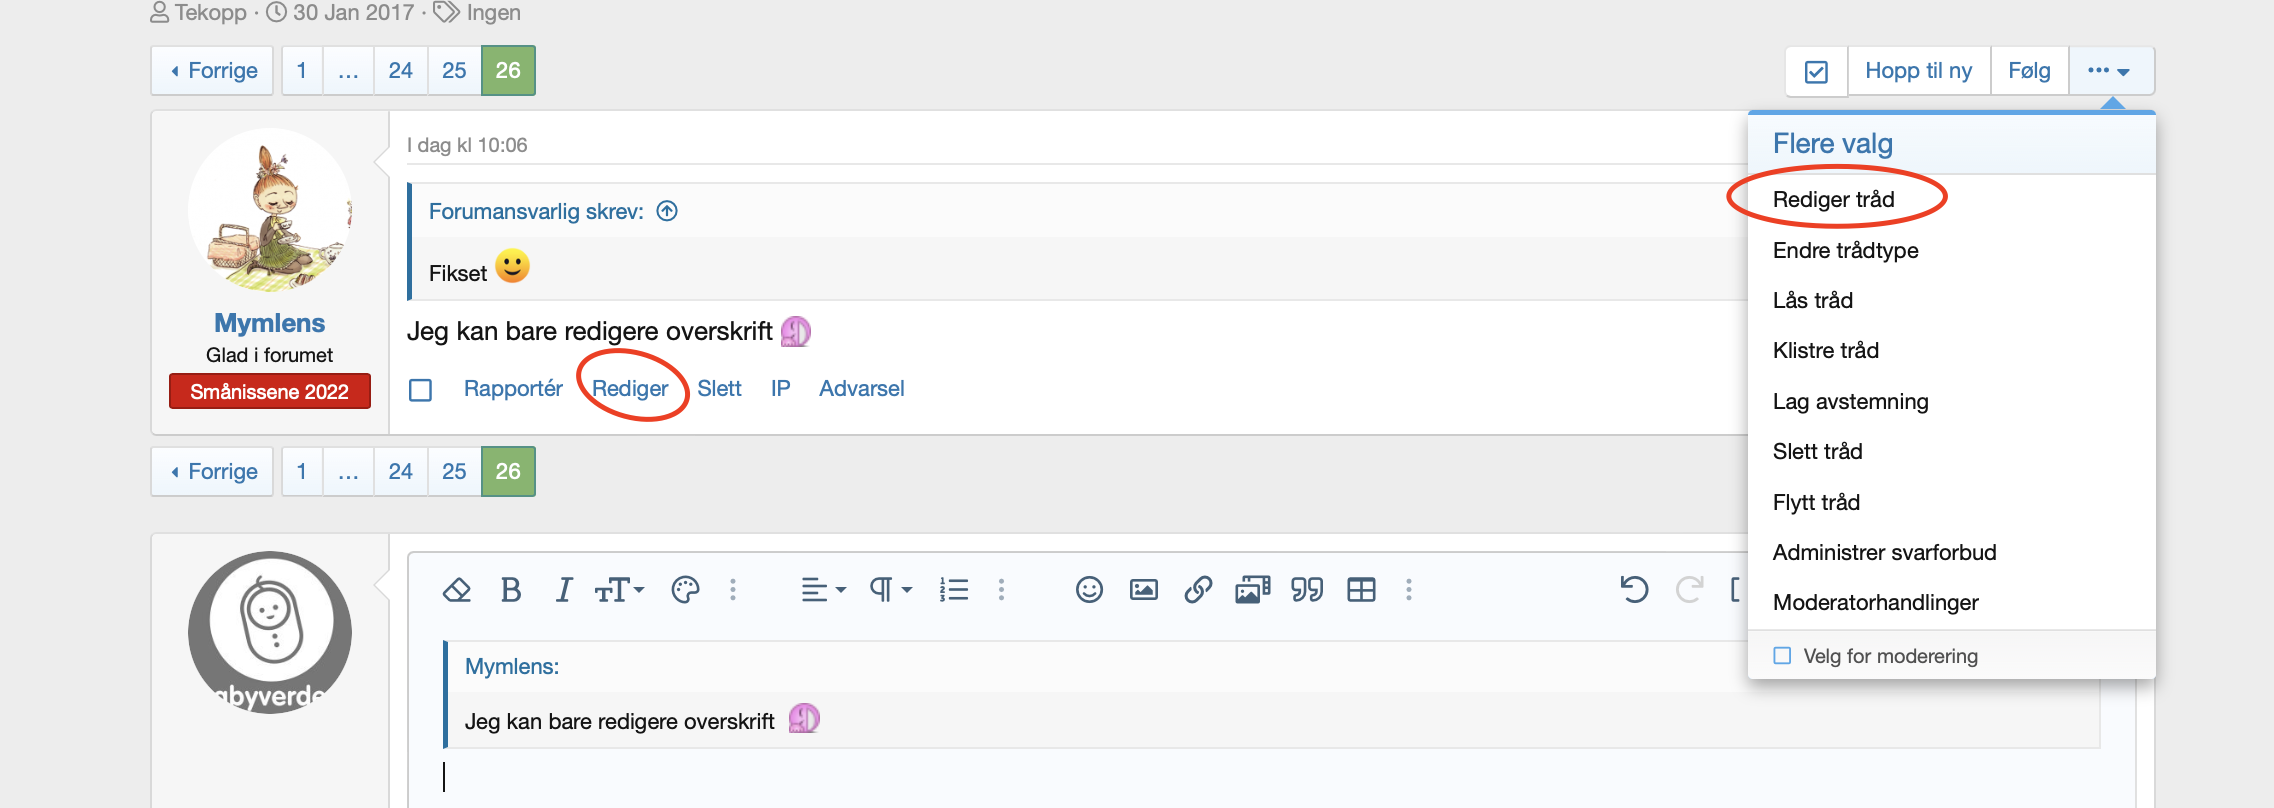2274x808 pixels.
Task: Open the three-dots more options dropdown
Action: click(x=2110, y=71)
